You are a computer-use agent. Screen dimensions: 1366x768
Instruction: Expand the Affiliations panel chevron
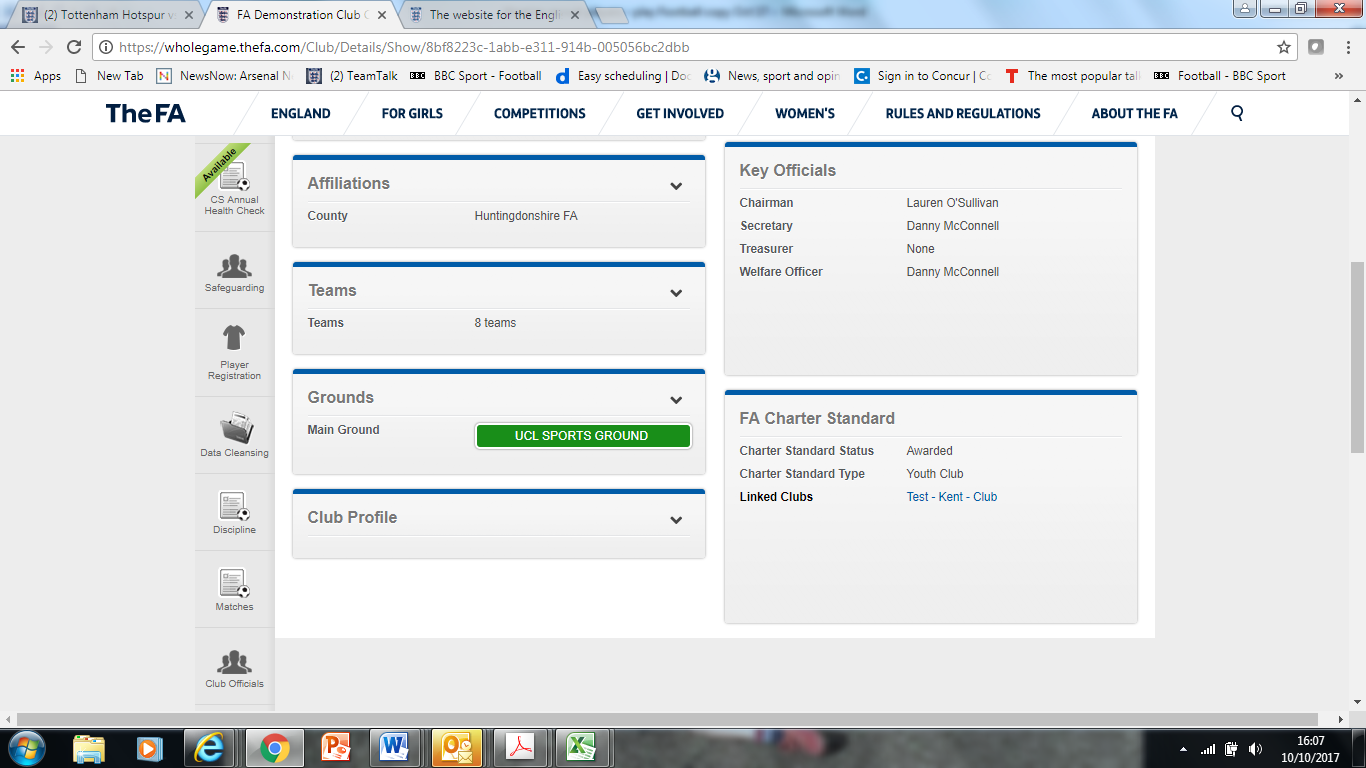click(676, 185)
